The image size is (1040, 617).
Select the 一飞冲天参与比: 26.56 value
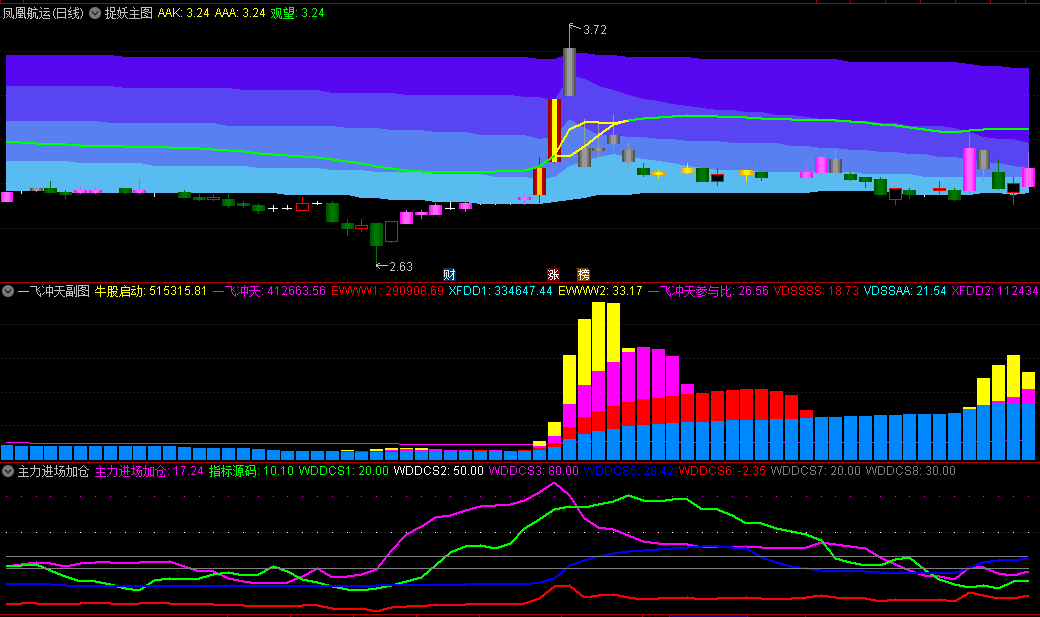pyautogui.click(x=708, y=291)
